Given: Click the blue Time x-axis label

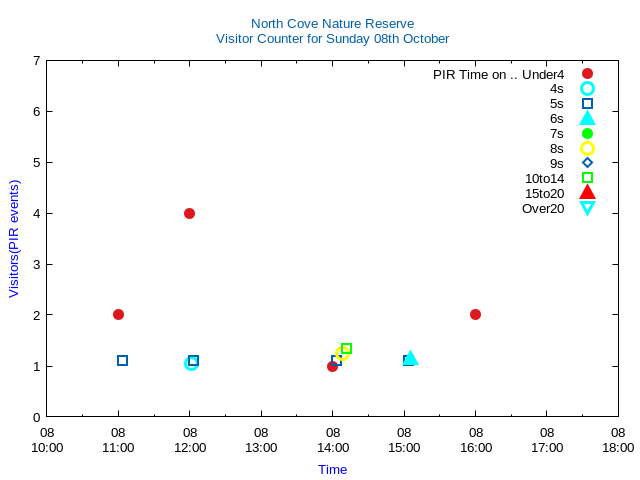Looking at the screenshot, I should [332, 469].
